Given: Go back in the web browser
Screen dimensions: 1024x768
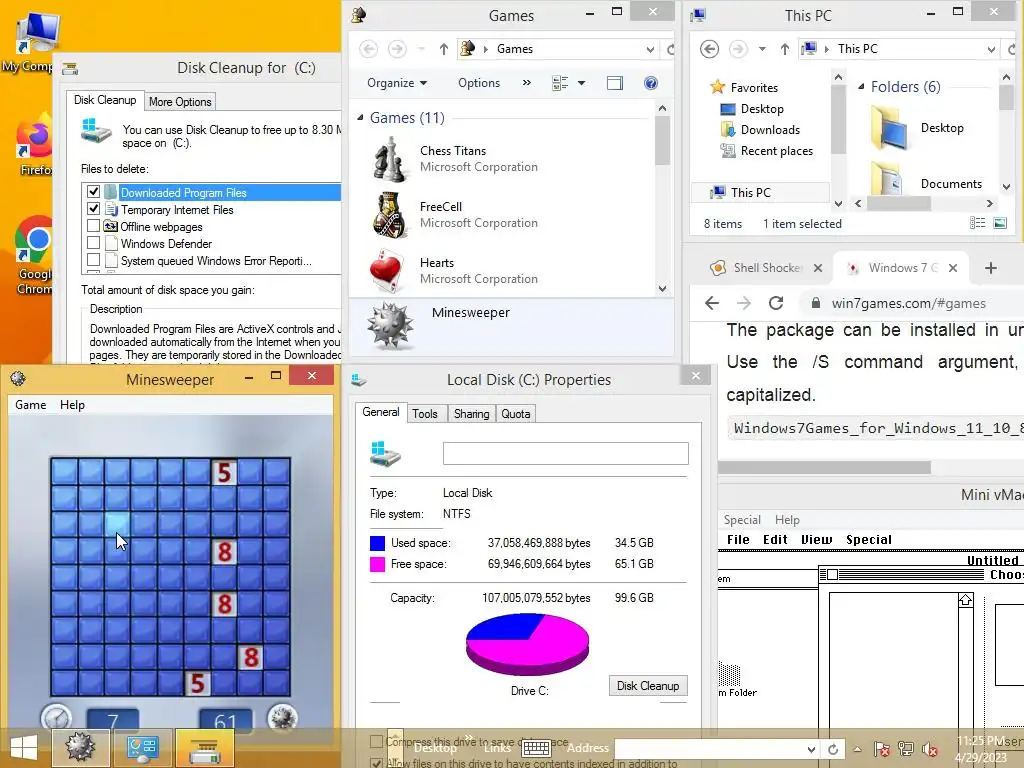Looking at the screenshot, I should [x=712, y=303].
